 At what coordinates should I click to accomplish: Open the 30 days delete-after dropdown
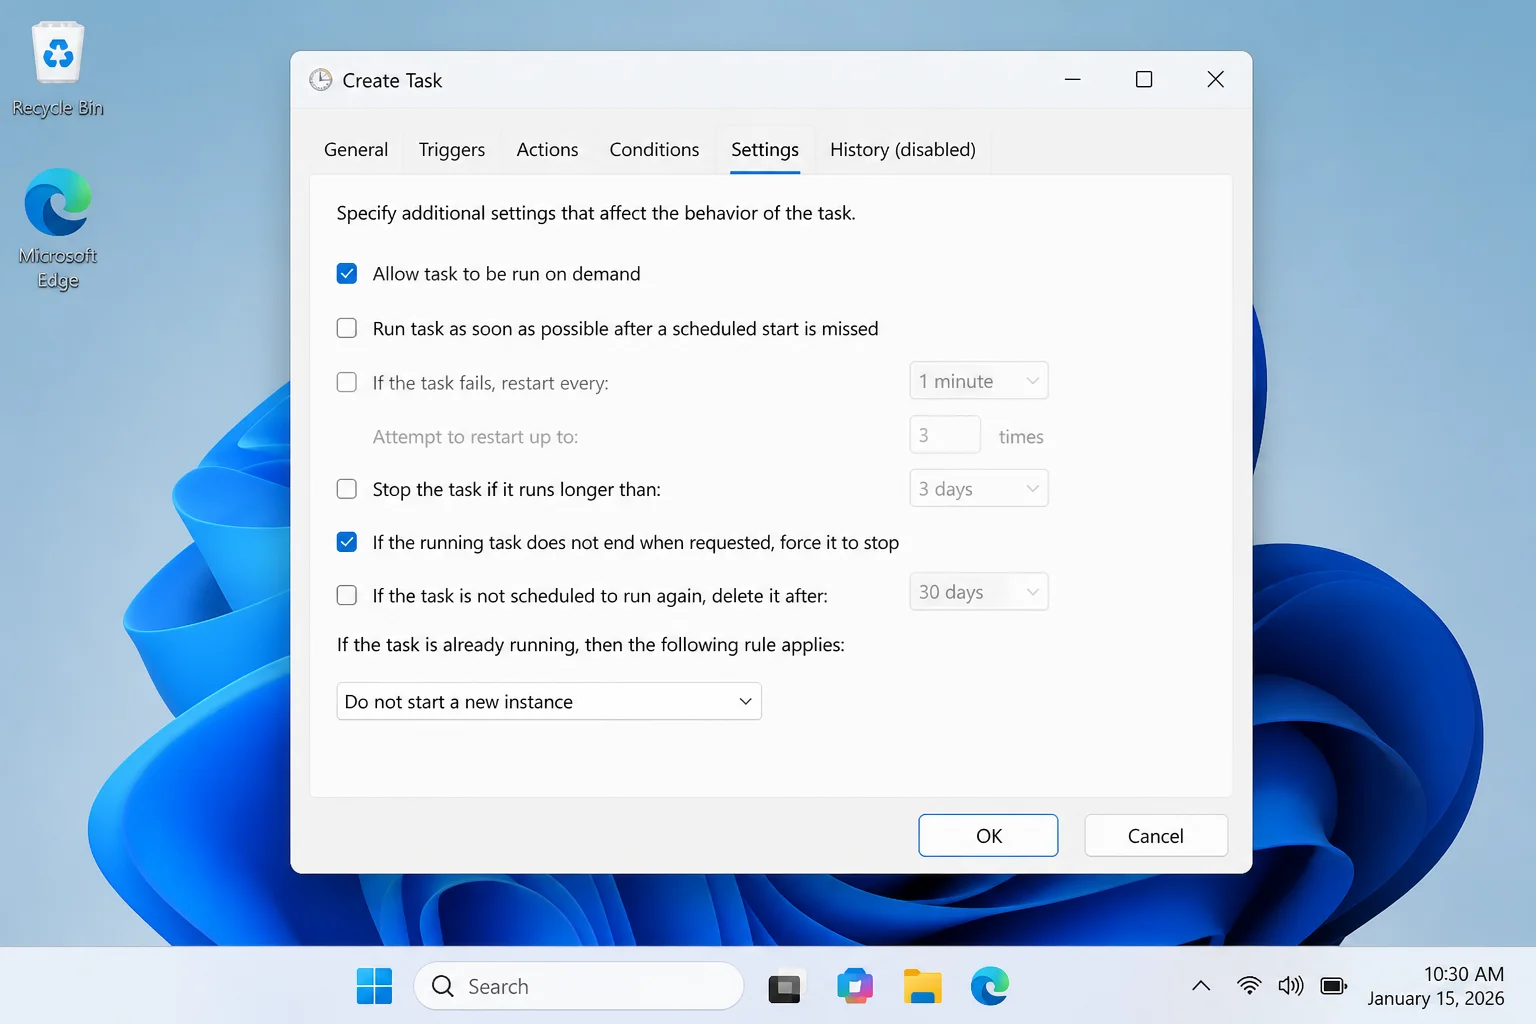click(x=979, y=592)
